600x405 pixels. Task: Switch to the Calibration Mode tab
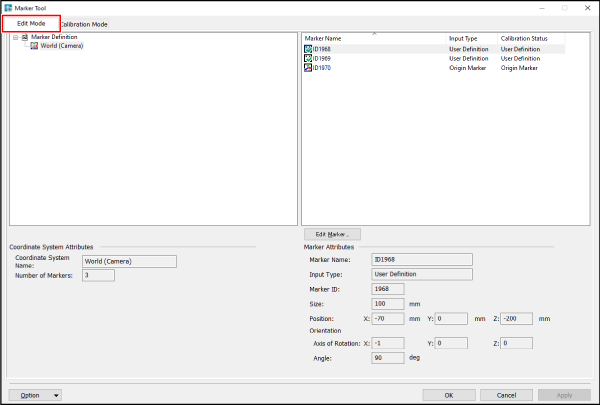coord(85,24)
